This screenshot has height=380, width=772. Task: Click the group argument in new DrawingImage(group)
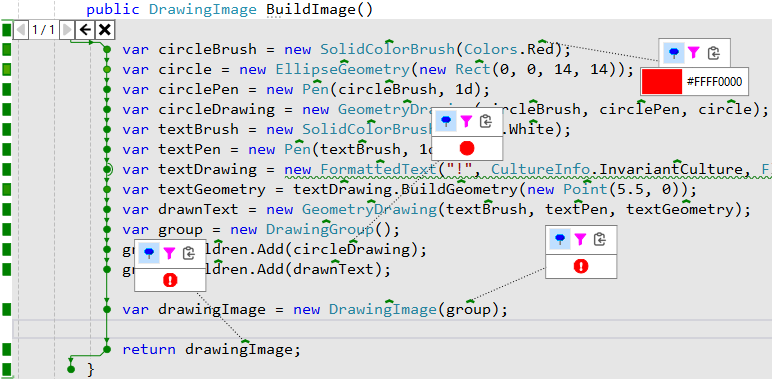pos(468,310)
